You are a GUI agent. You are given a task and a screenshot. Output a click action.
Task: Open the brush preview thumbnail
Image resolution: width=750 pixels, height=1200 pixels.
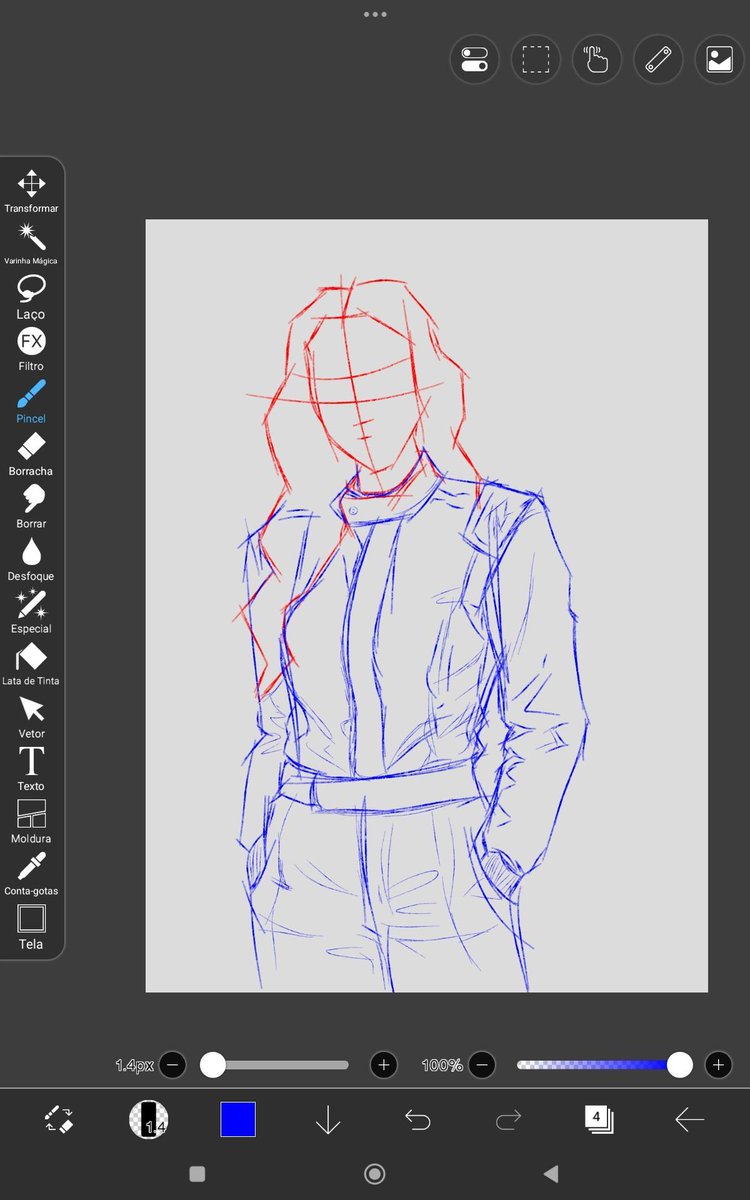[149, 1119]
